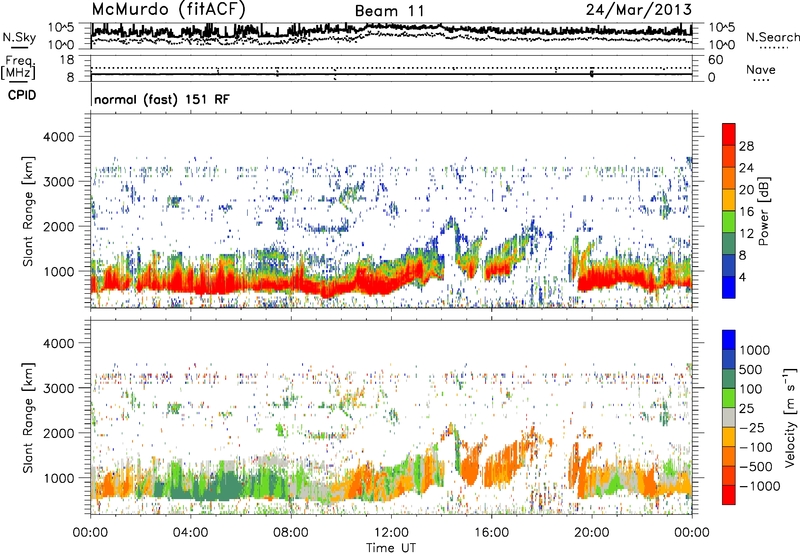Select the '04:00' time tick label
The height and width of the screenshot is (554, 800).
(191, 533)
